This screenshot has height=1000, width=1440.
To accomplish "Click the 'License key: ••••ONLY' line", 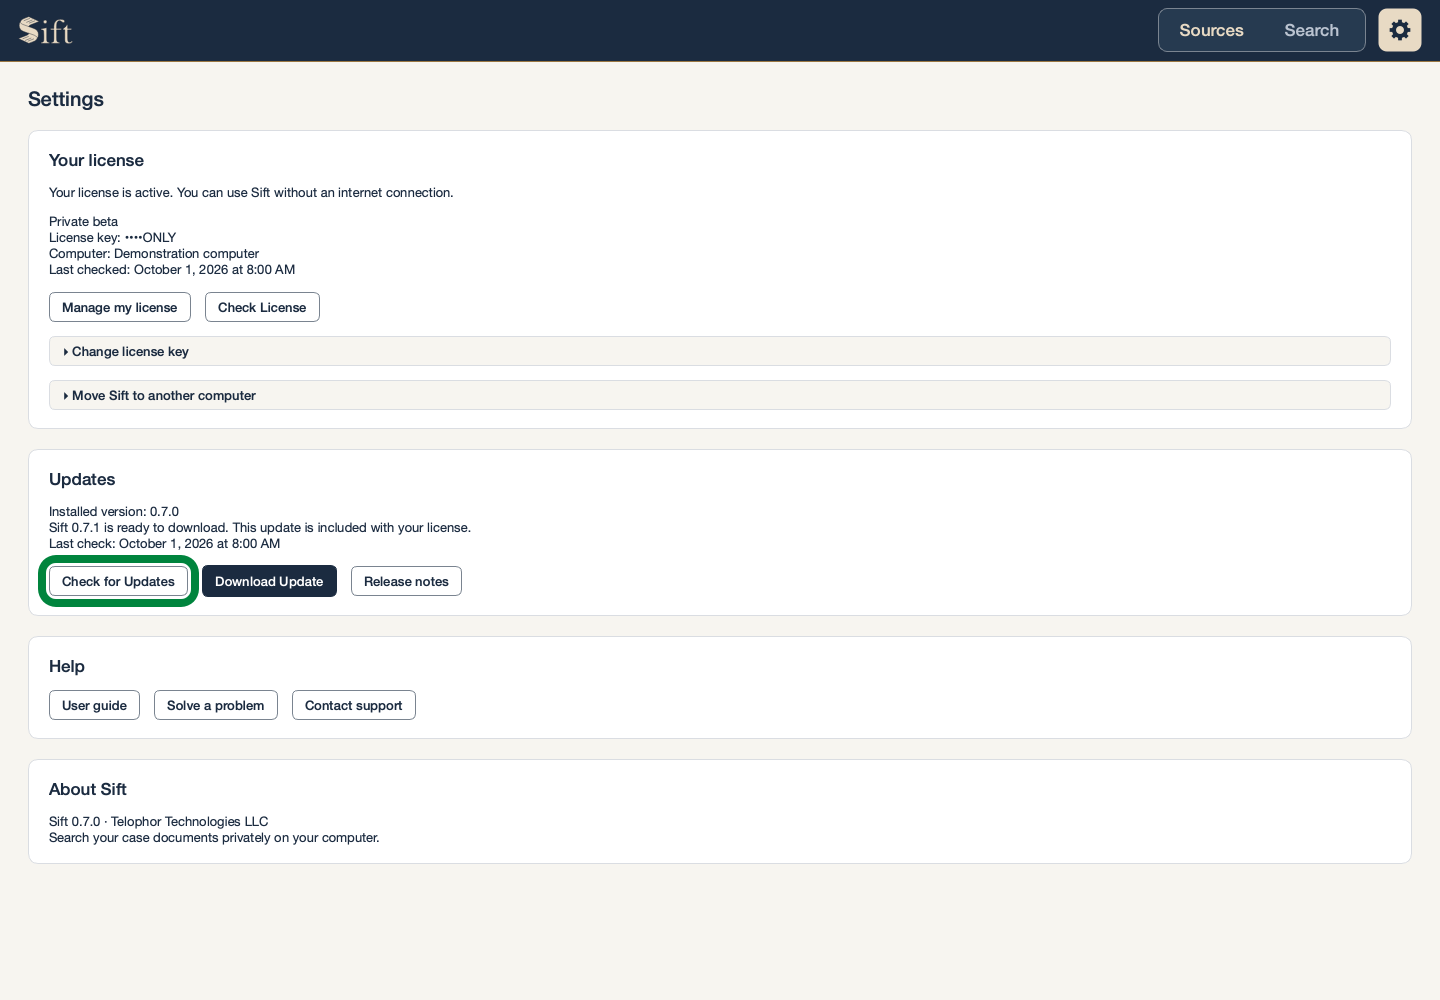I will (113, 237).
